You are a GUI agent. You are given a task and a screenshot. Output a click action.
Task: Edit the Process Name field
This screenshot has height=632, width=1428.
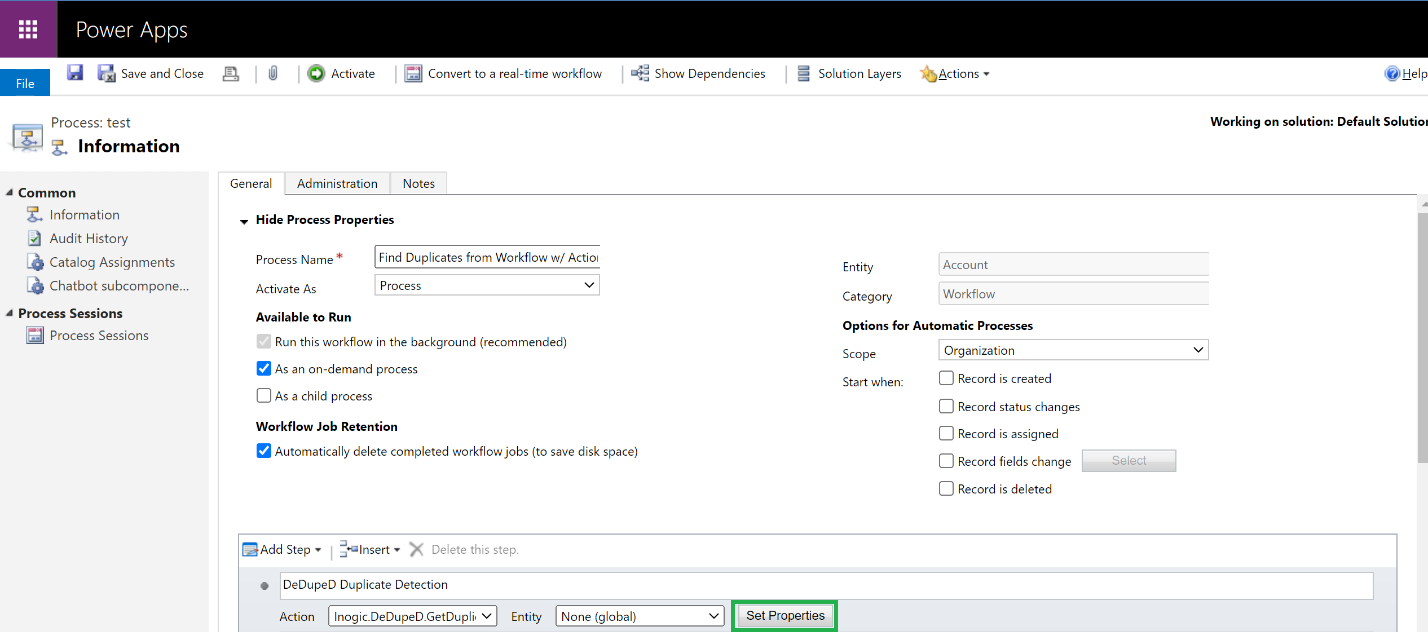coord(486,256)
